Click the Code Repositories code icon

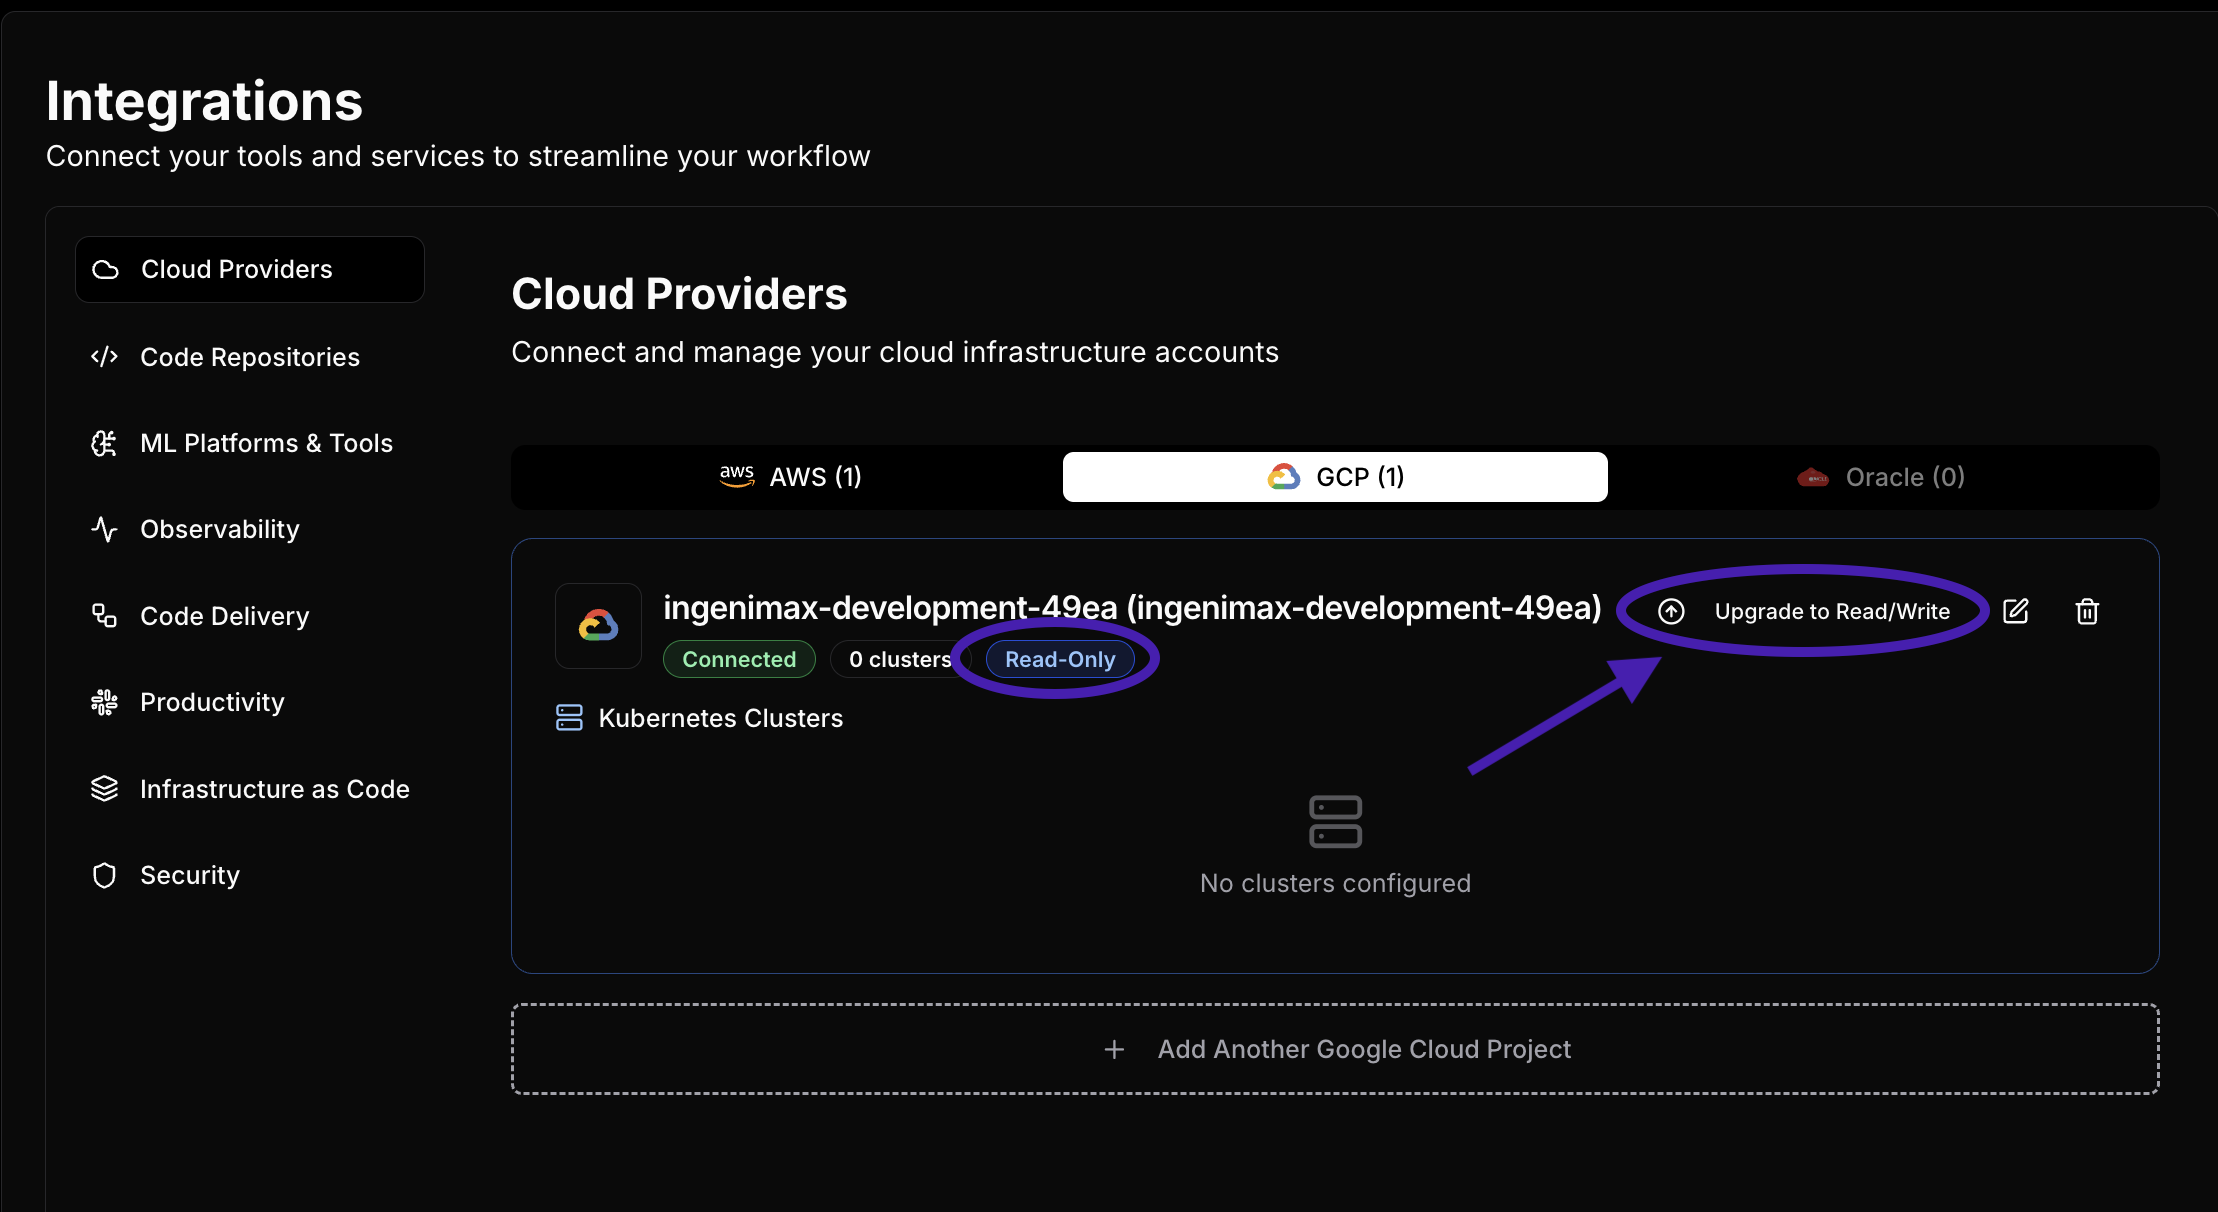pos(105,356)
